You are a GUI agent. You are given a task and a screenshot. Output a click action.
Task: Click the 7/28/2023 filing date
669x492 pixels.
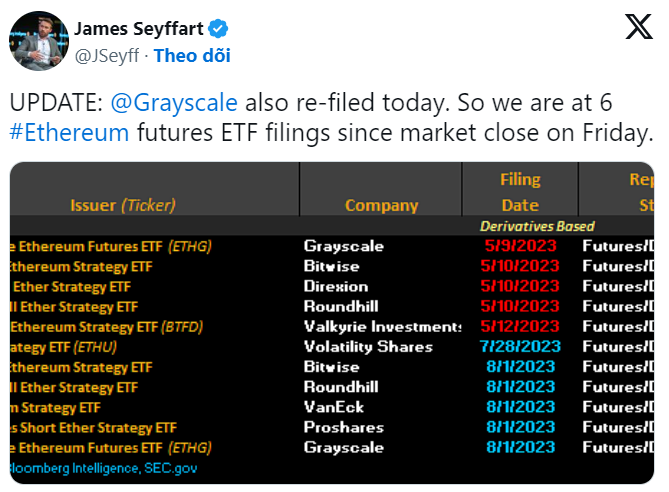click(520, 346)
